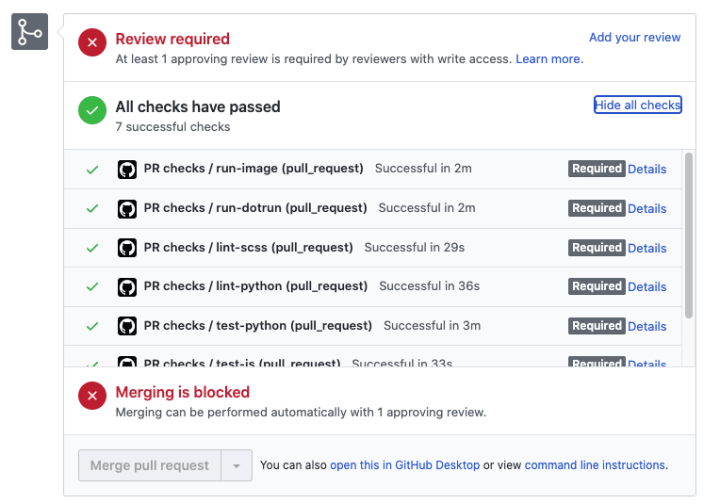Click the git merge branch icon
720x504 pixels.
coord(30,33)
